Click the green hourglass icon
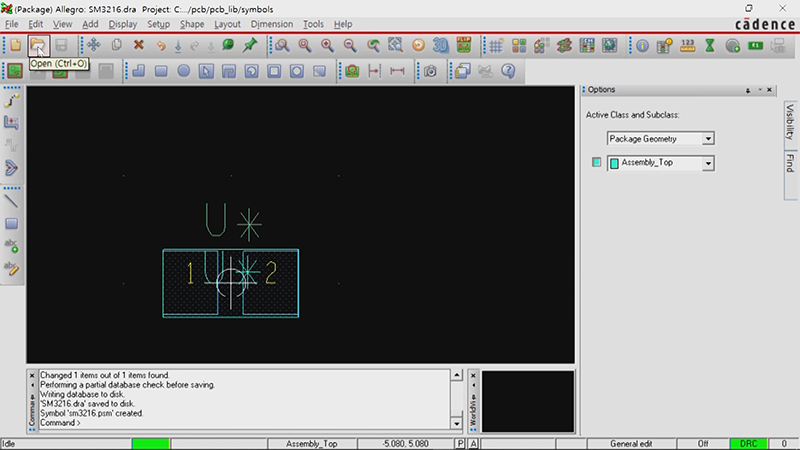 tap(710, 45)
